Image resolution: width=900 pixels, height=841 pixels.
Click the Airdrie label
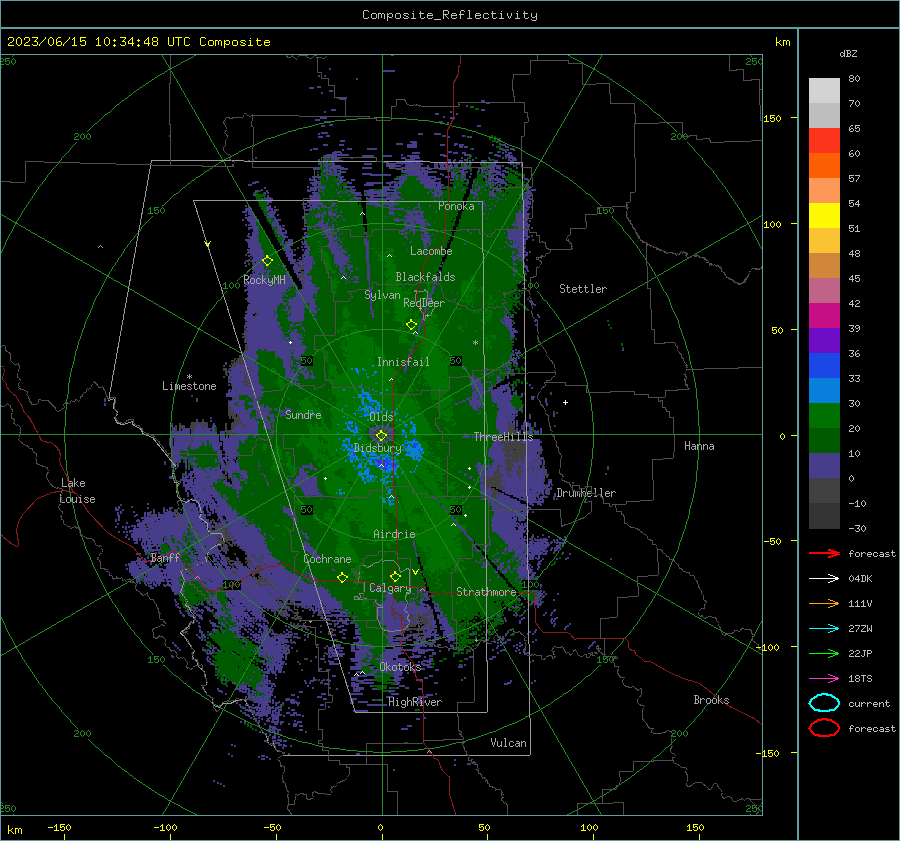pyautogui.click(x=394, y=534)
